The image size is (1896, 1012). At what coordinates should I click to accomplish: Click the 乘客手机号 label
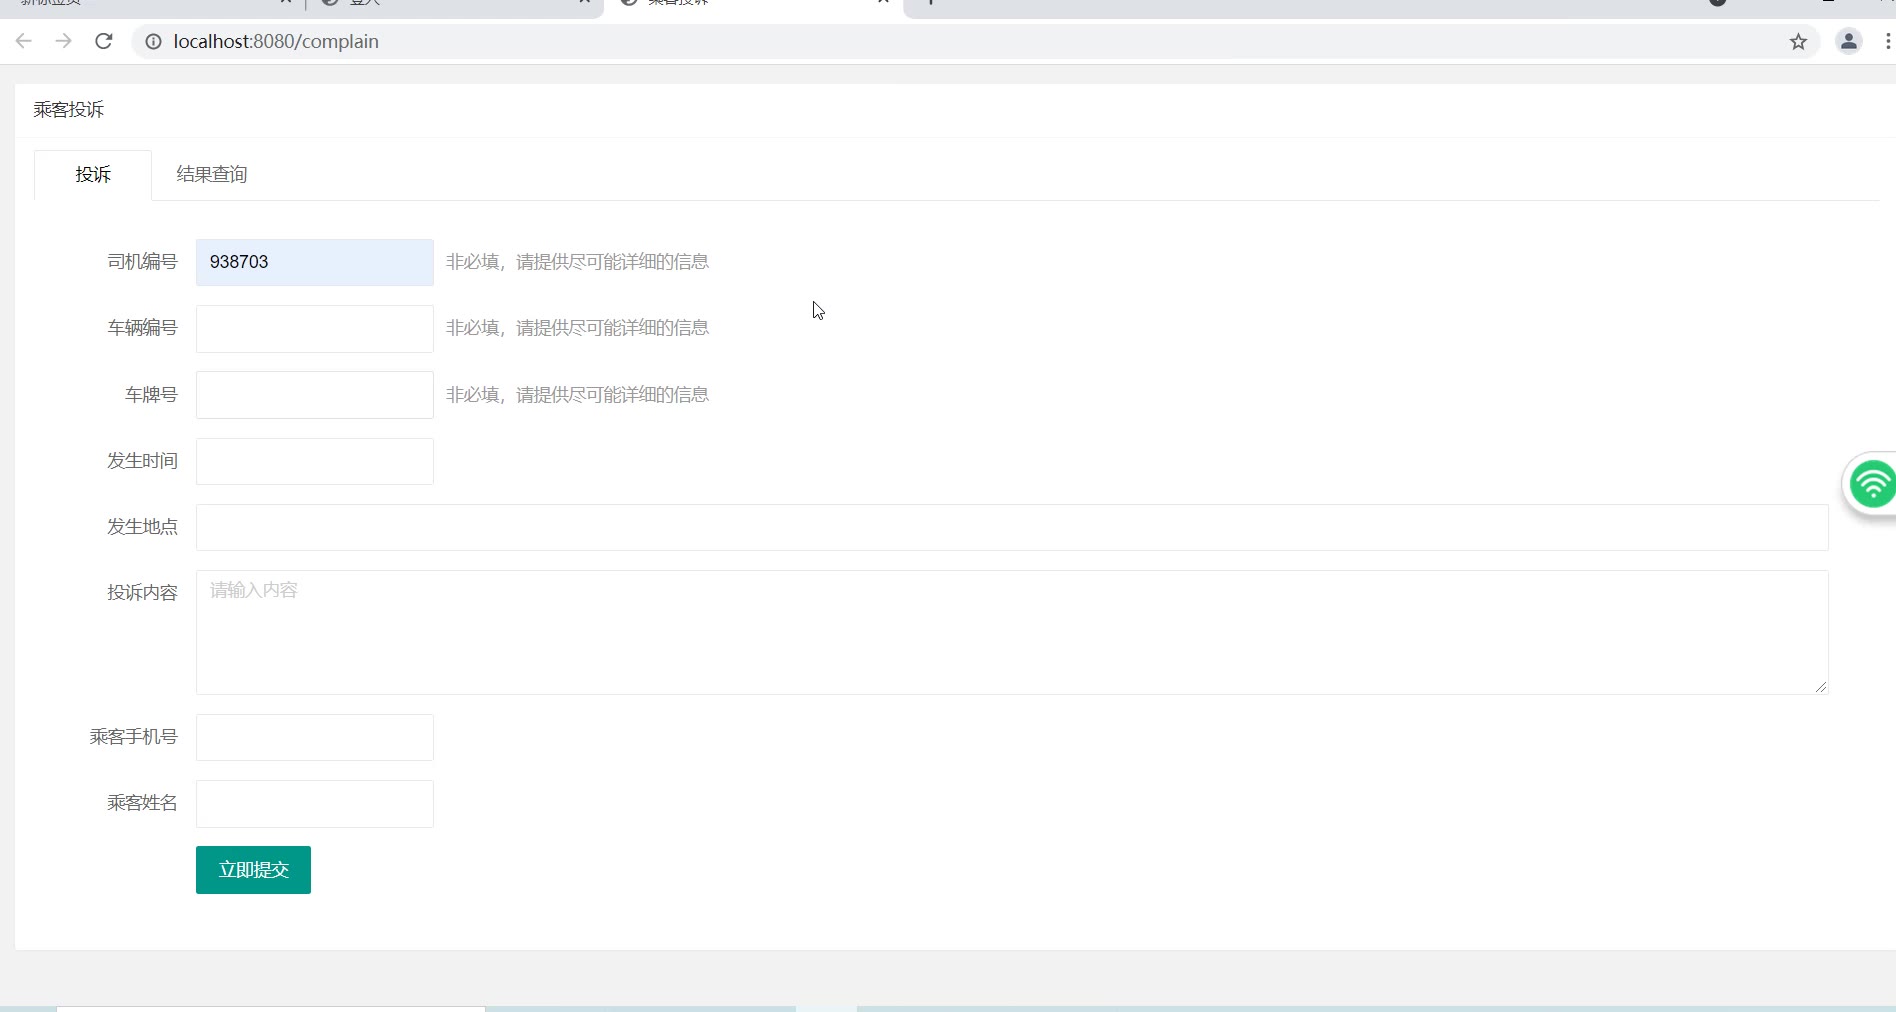(x=133, y=737)
